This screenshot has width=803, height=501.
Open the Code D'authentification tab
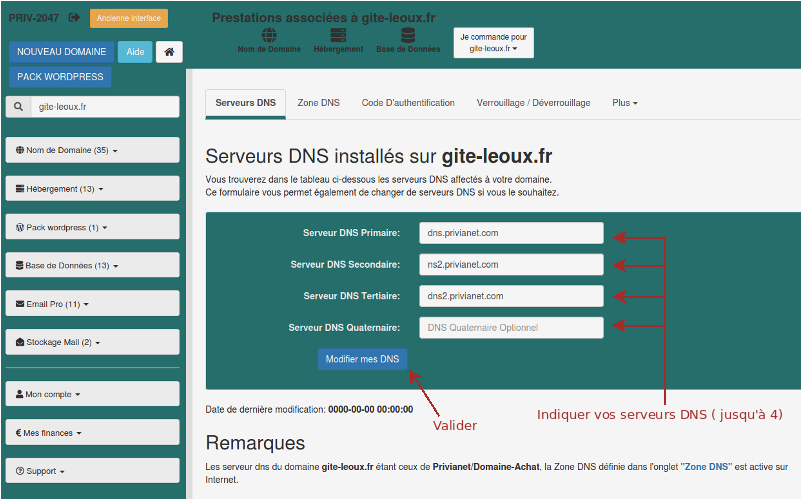tap(408, 103)
